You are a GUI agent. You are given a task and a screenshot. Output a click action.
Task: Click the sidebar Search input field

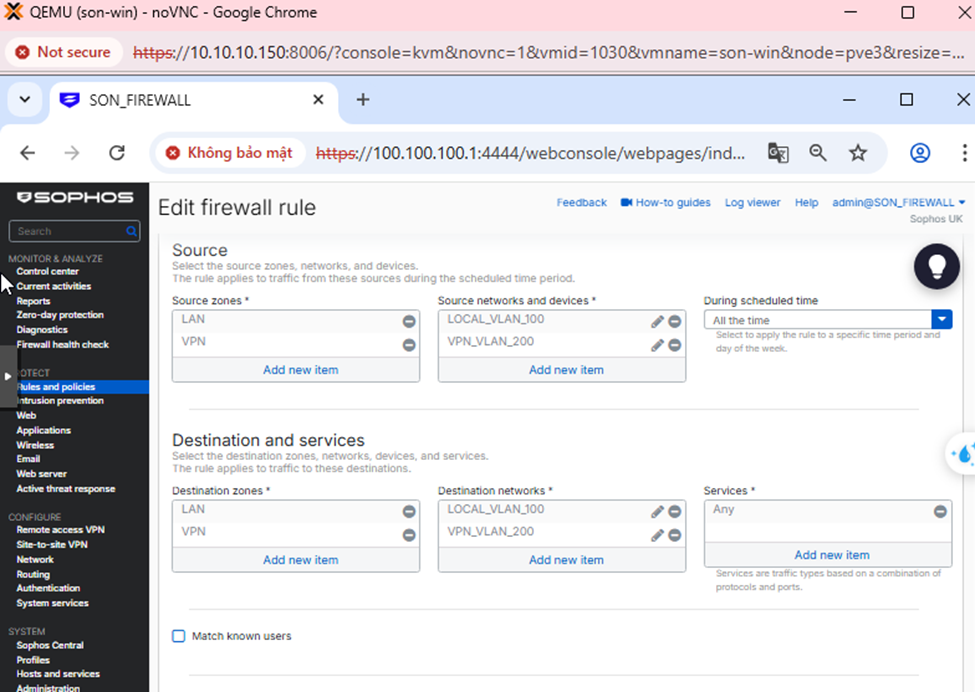[66, 231]
